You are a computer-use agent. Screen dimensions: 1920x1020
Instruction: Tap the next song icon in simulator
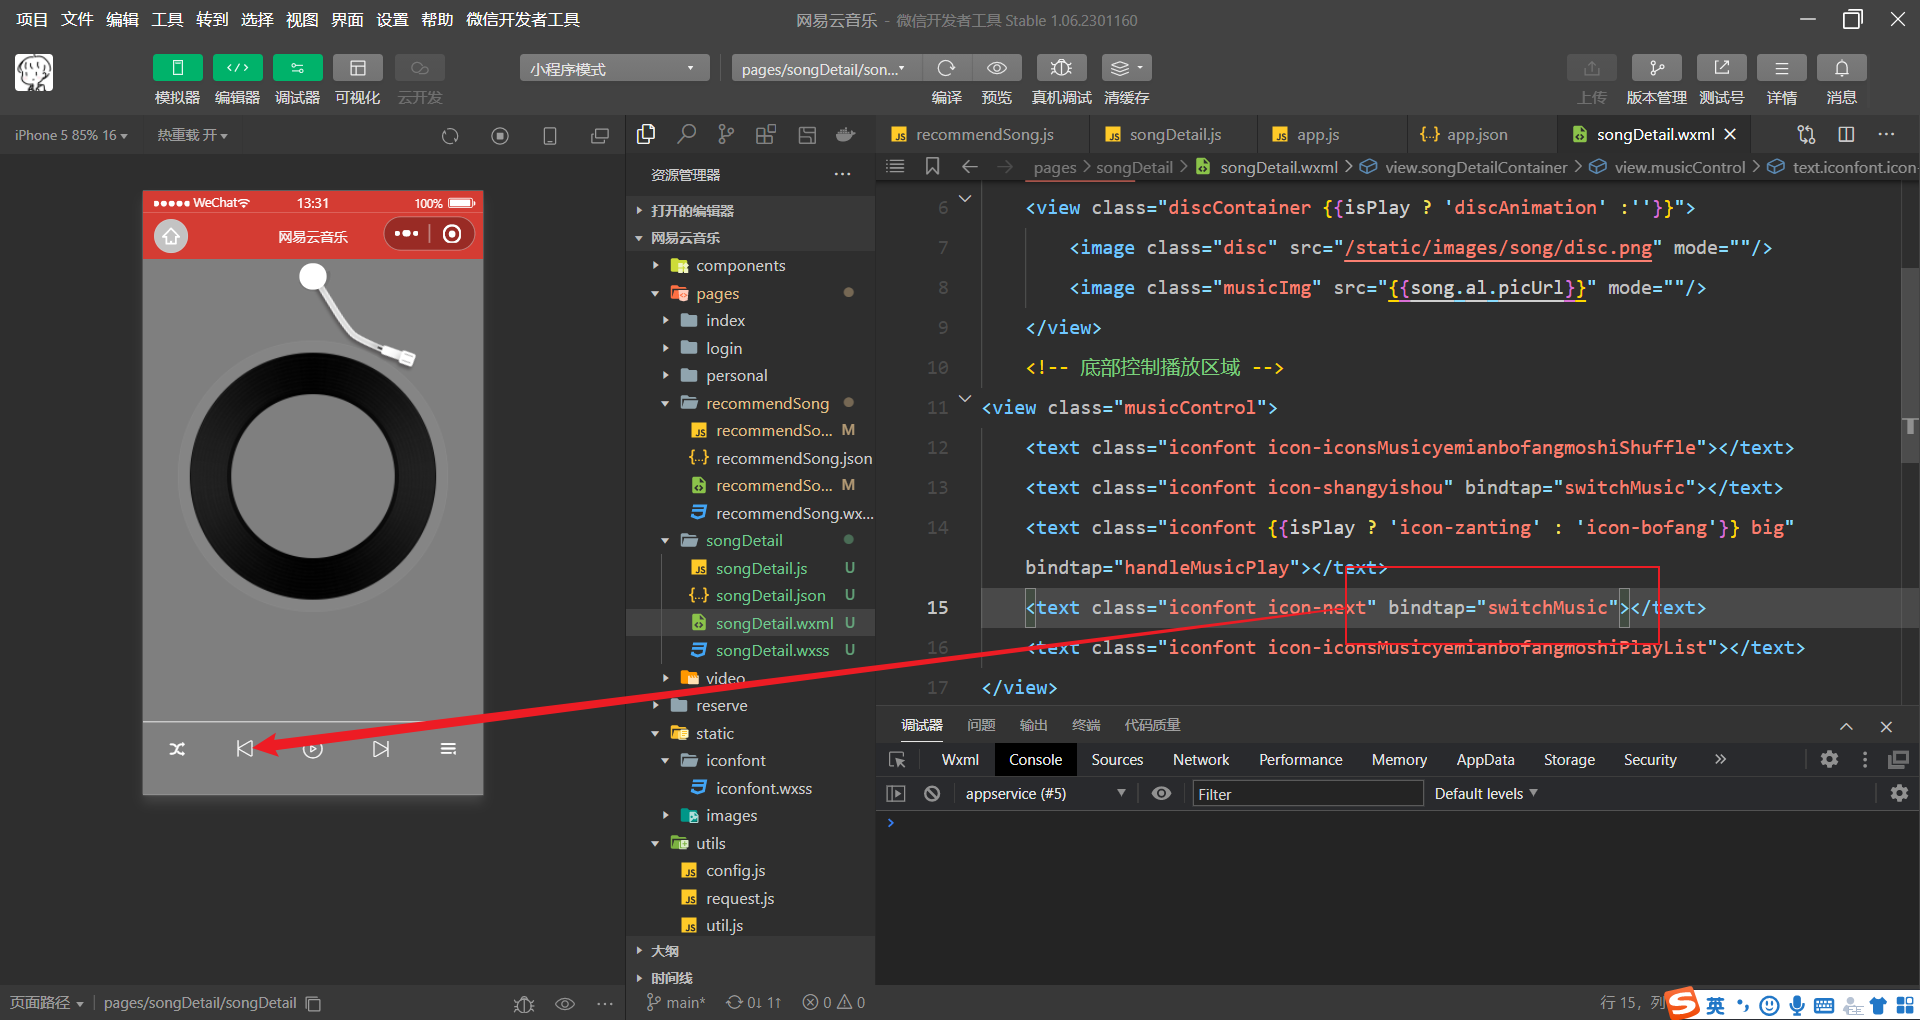click(381, 749)
